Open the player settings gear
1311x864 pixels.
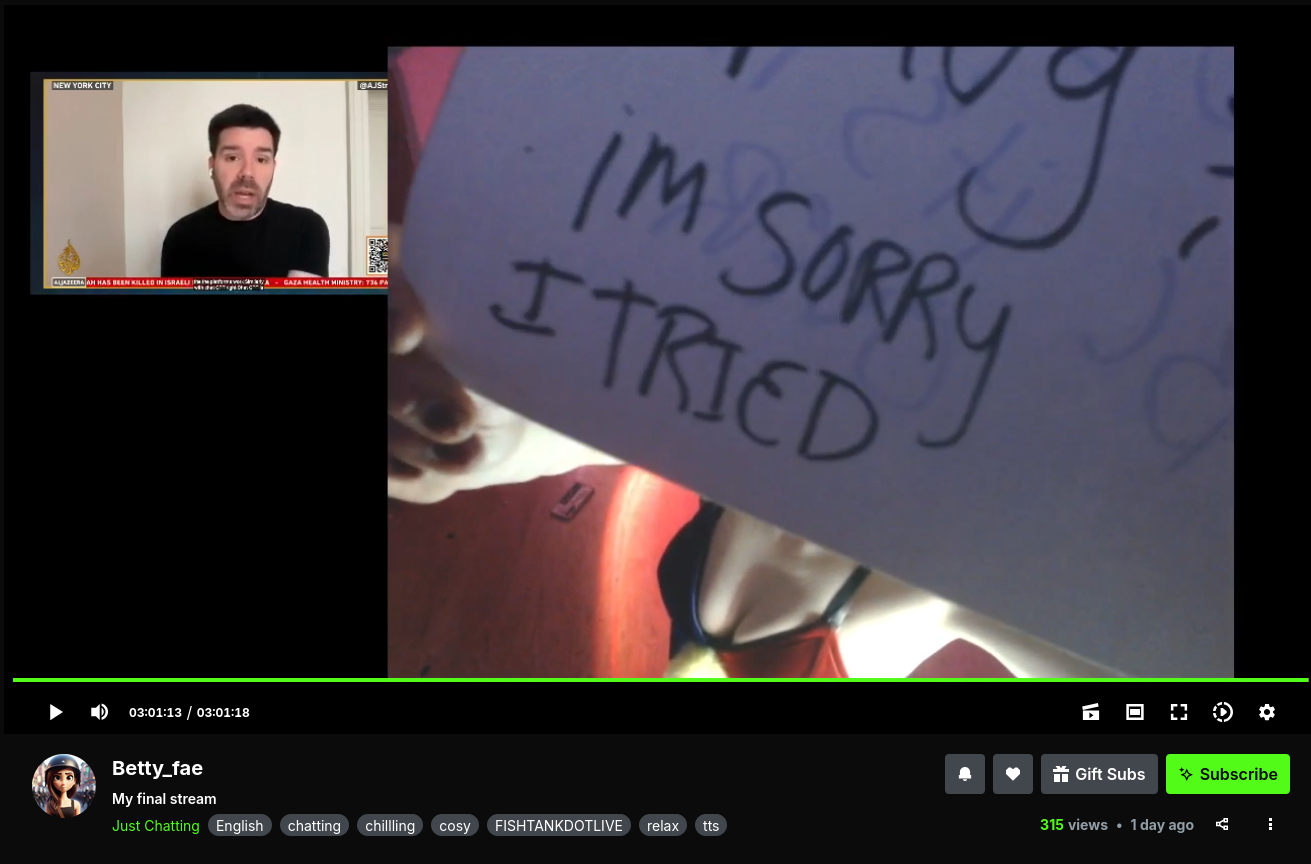coord(1267,712)
